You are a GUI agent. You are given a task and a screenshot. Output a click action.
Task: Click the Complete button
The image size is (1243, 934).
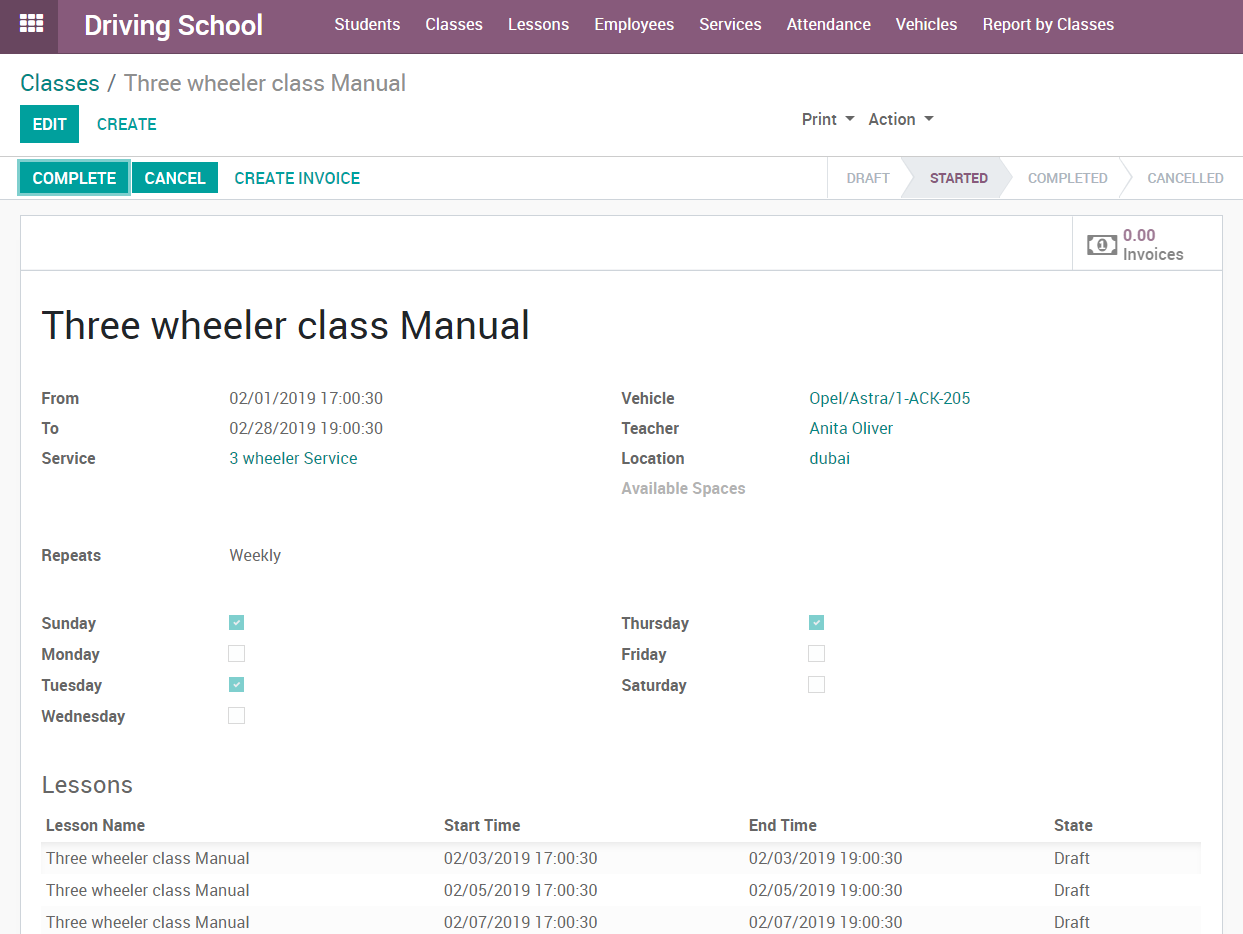tap(74, 178)
